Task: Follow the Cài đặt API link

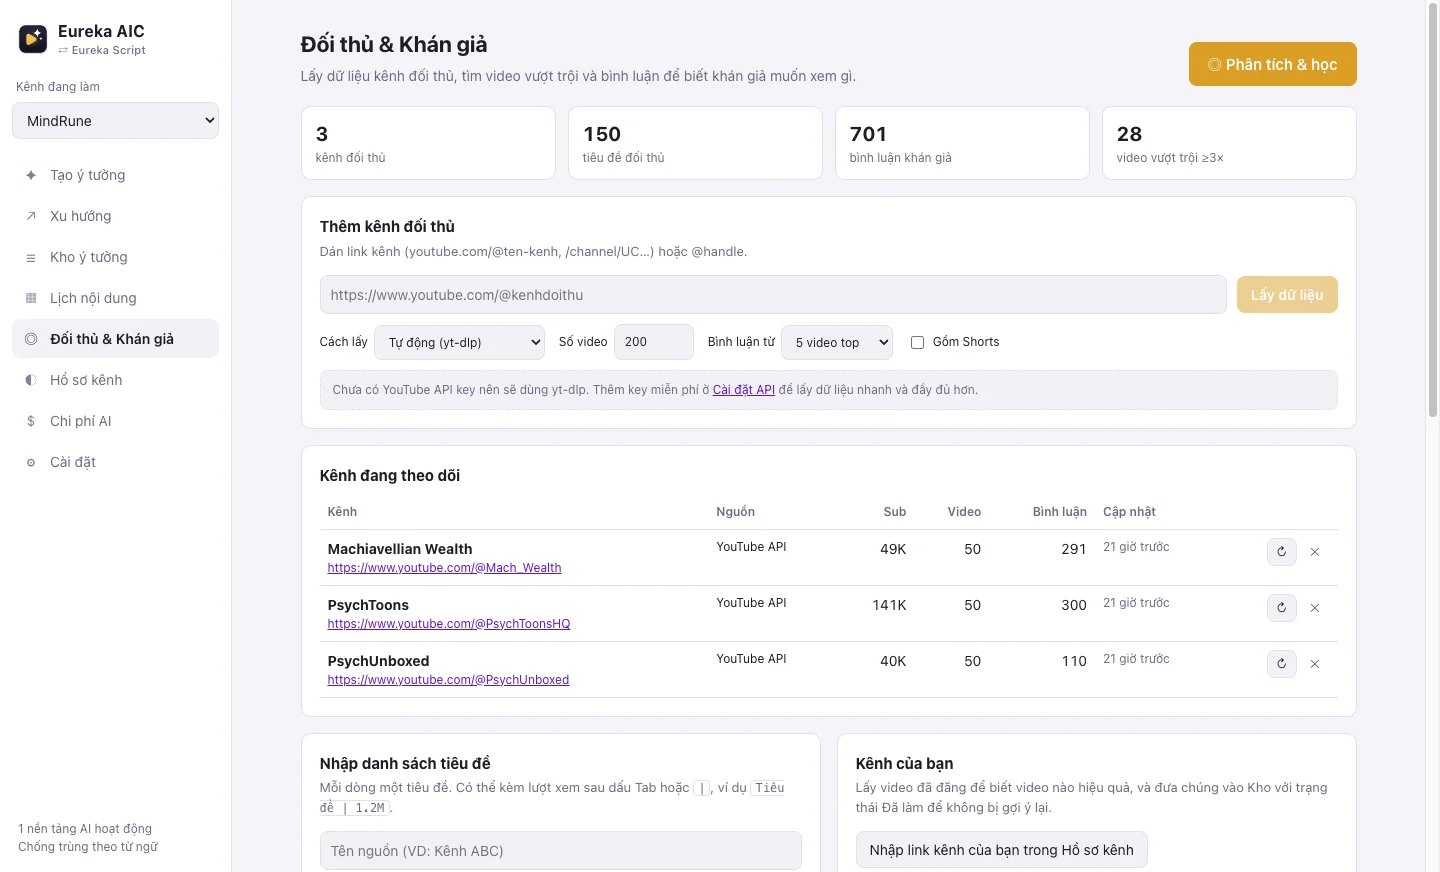Action: click(x=744, y=390)
